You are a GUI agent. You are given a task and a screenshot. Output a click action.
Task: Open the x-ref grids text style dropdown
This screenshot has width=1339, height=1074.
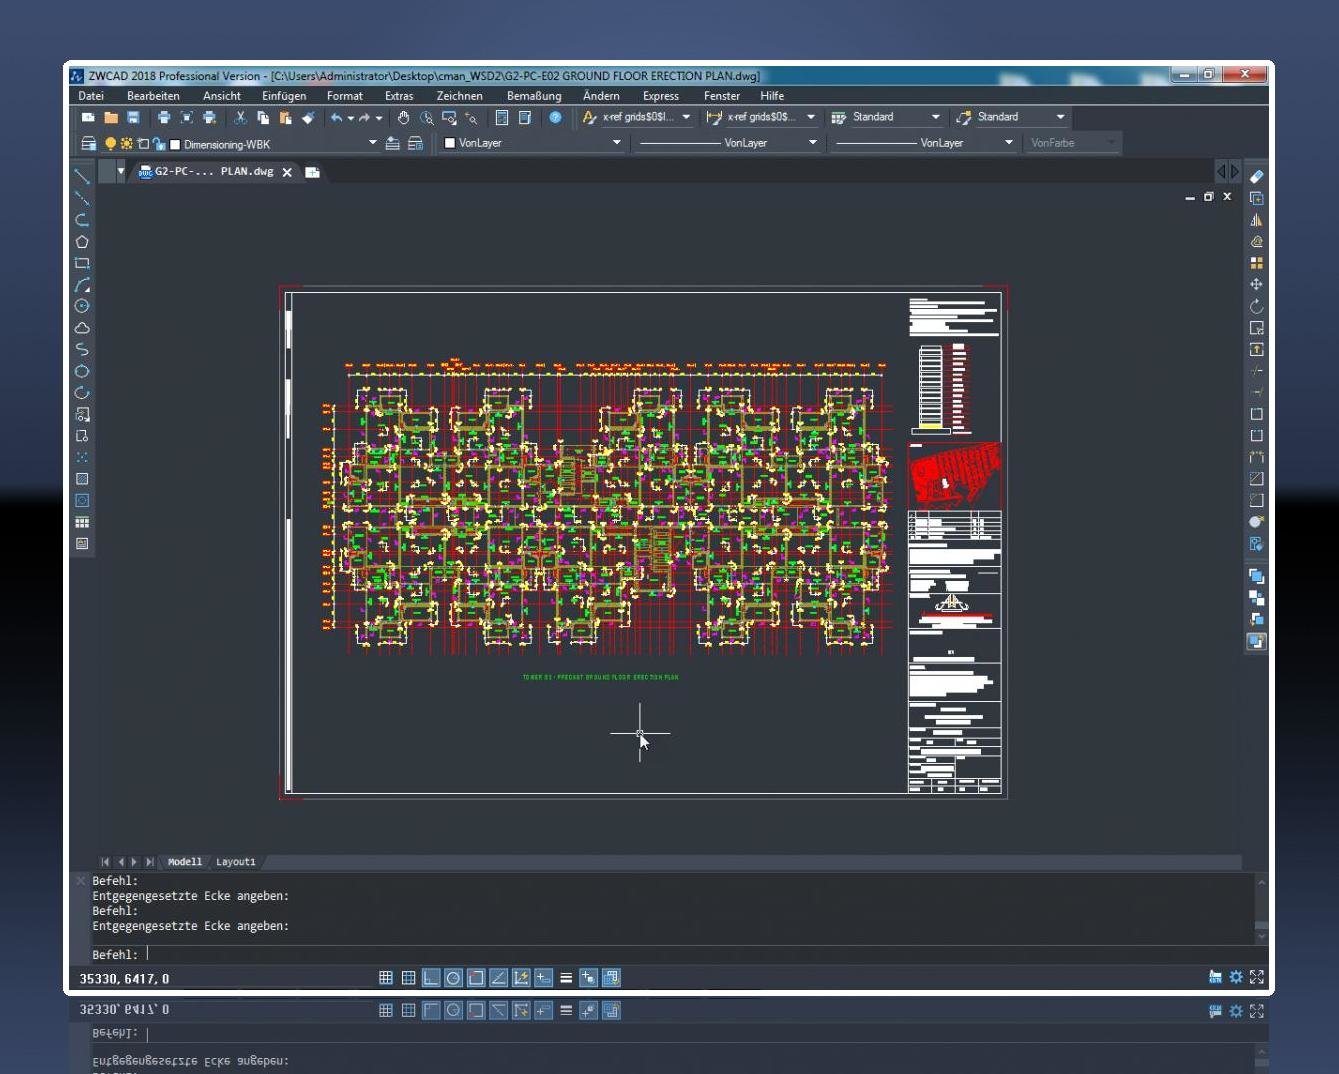point(686,117)
